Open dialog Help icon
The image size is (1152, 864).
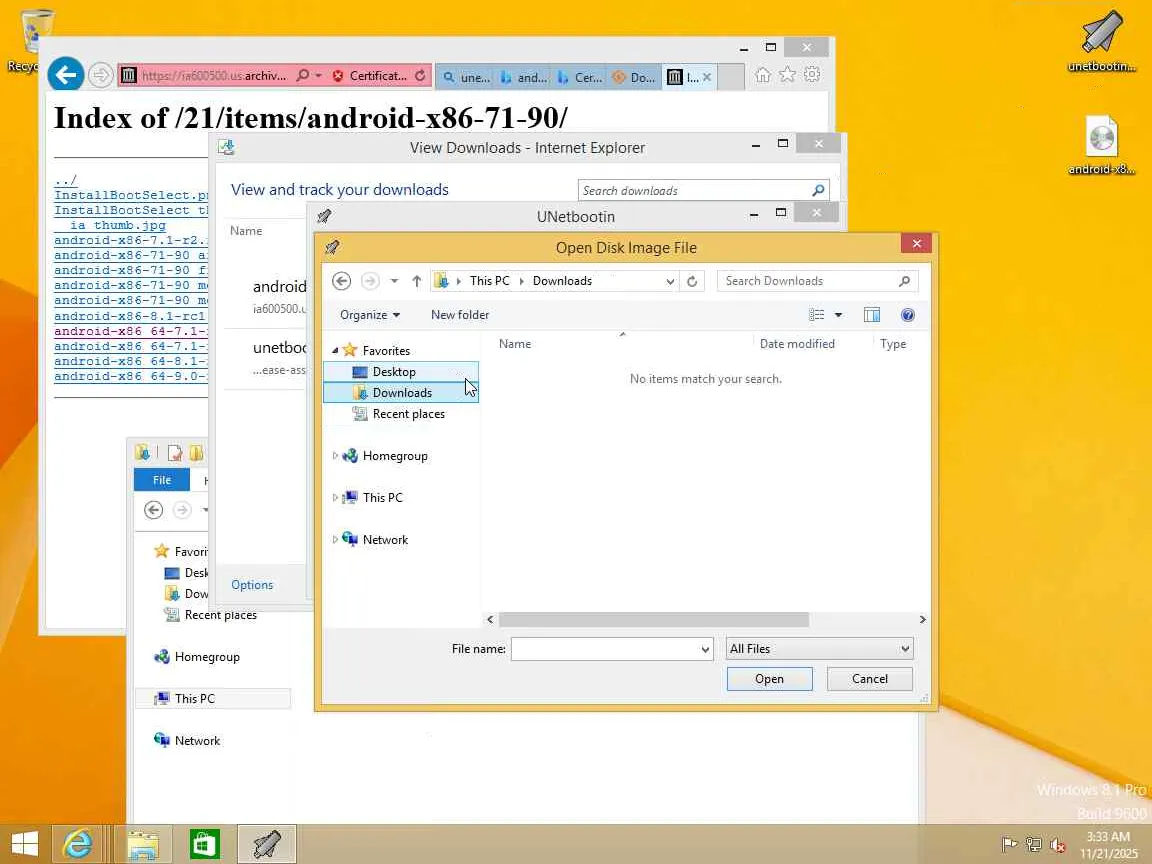908,314
